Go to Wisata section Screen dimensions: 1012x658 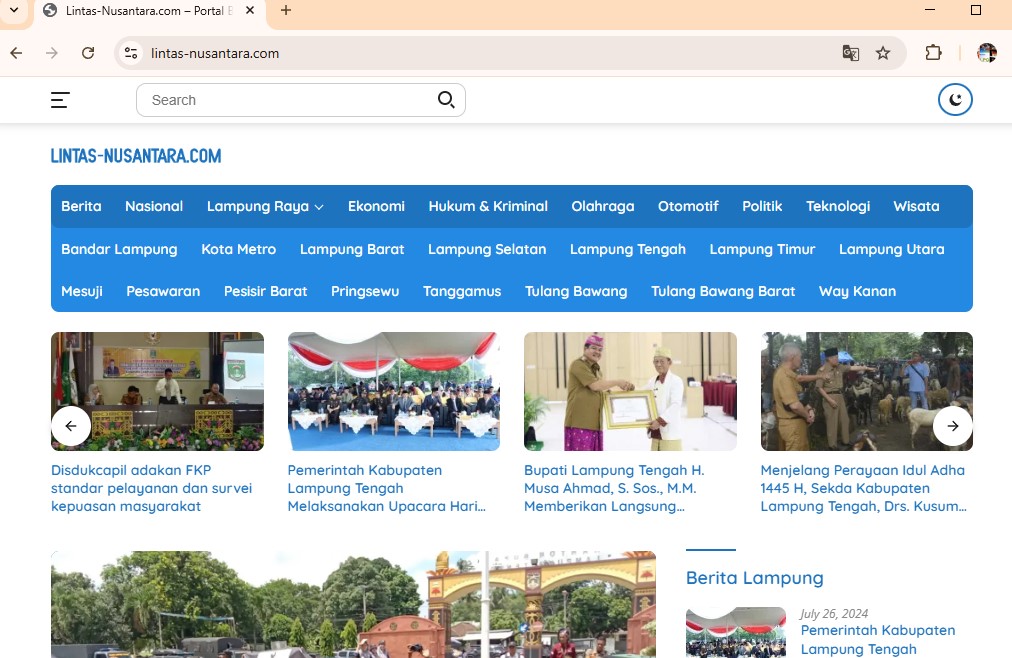[916, 206]
